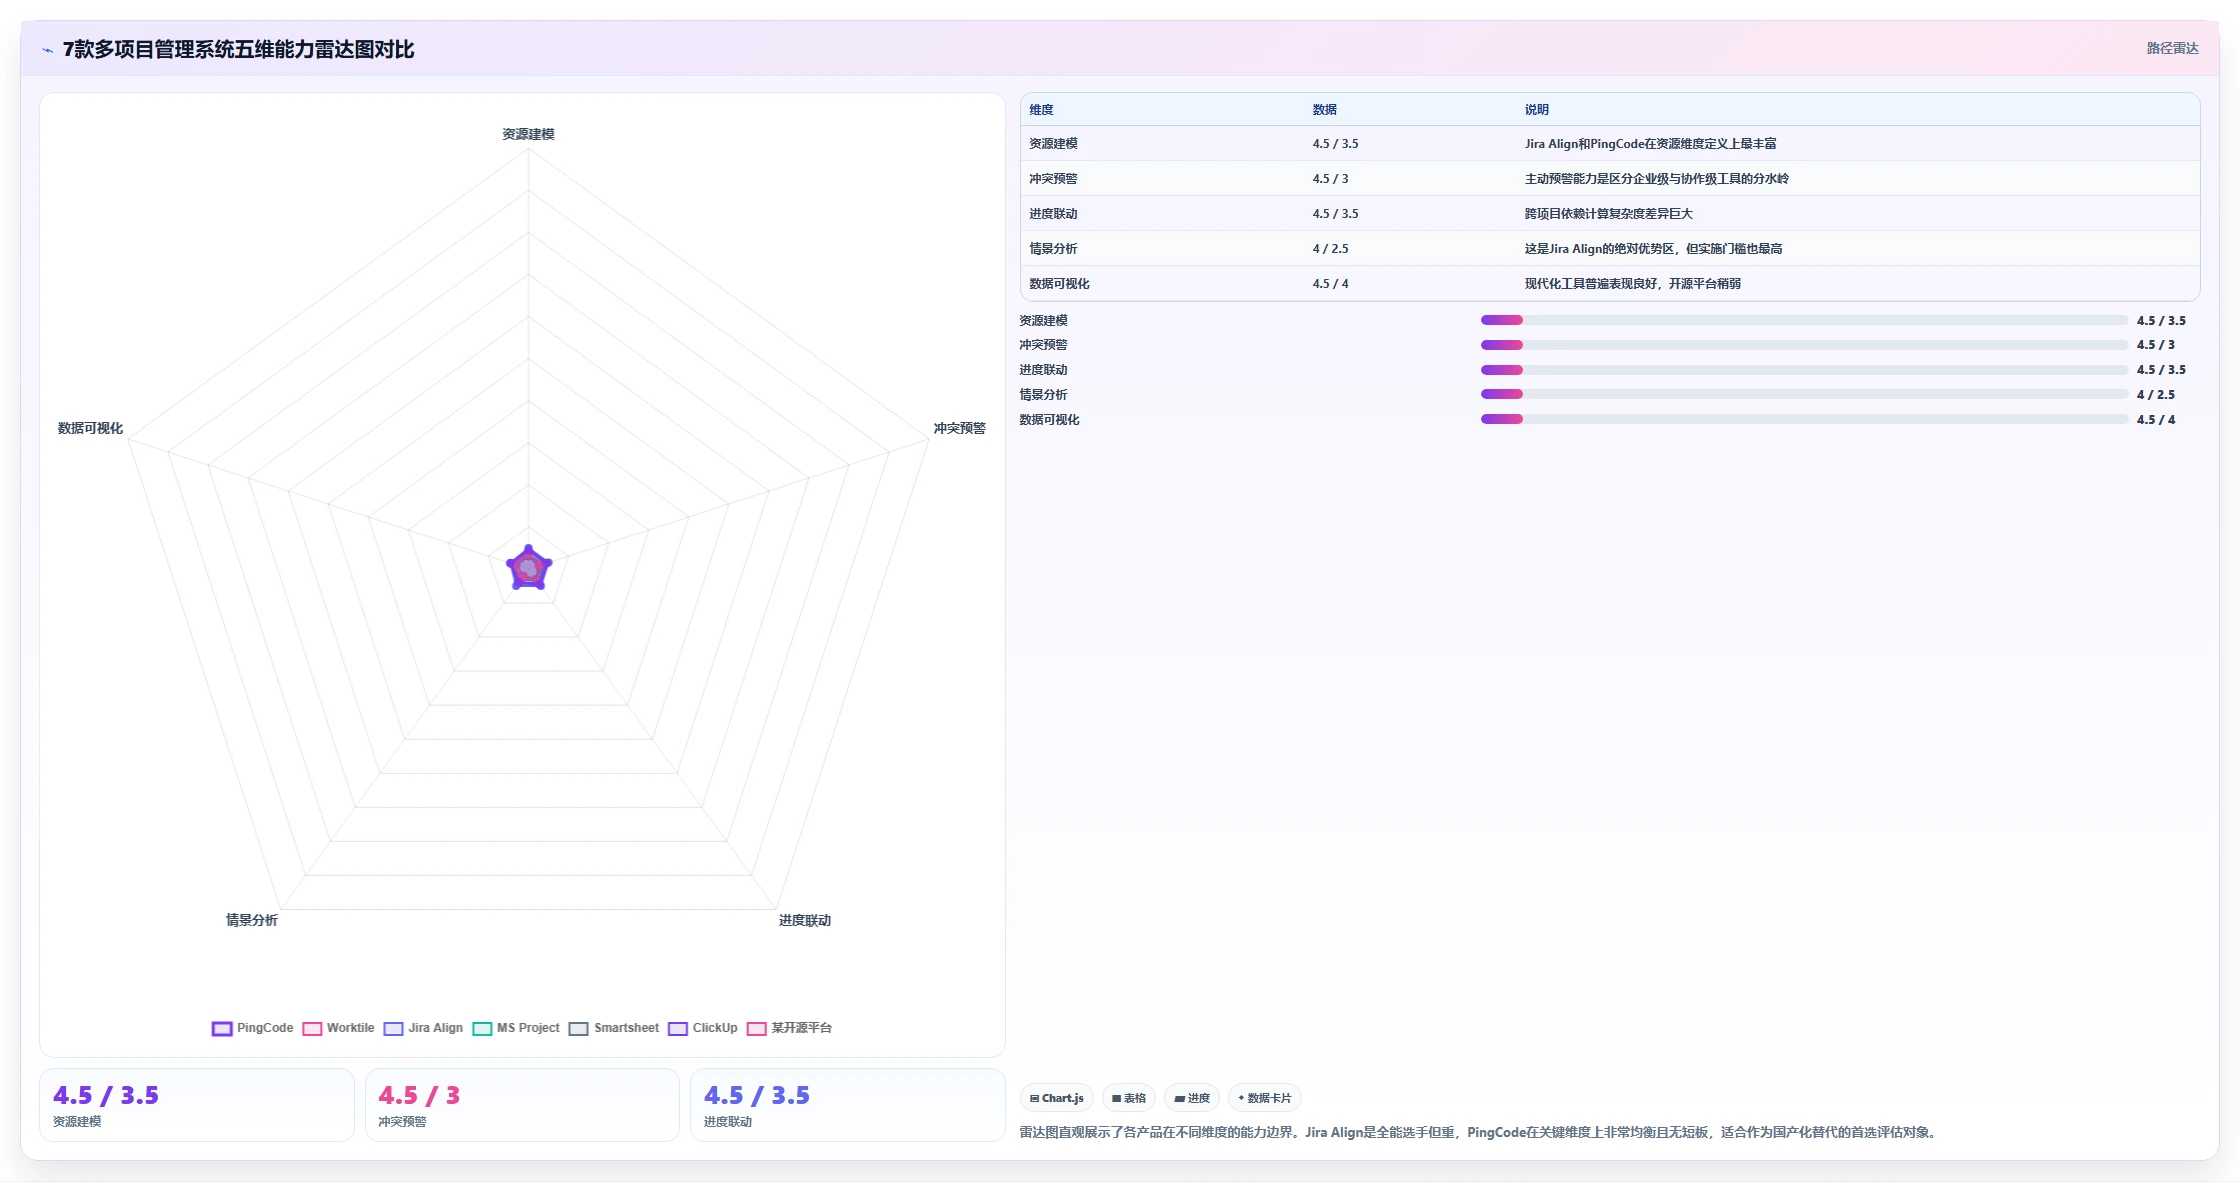Click the title icon beside 7款多项目管理系统
Screen dimensions: 2240x1182
coord(47,50)
